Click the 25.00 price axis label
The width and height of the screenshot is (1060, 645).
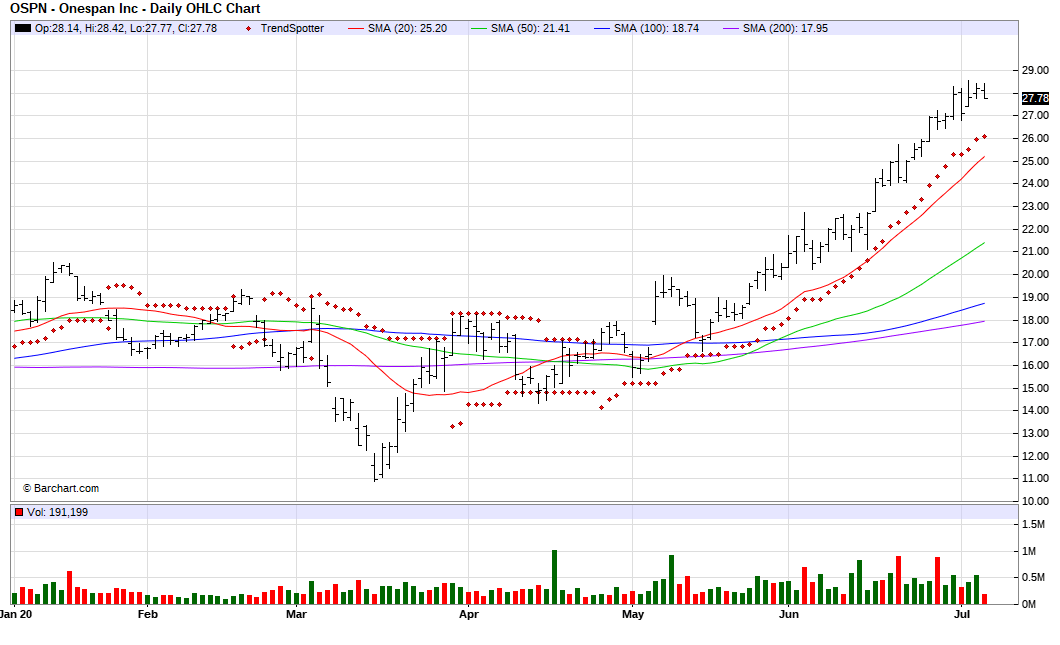point(1035,161)
